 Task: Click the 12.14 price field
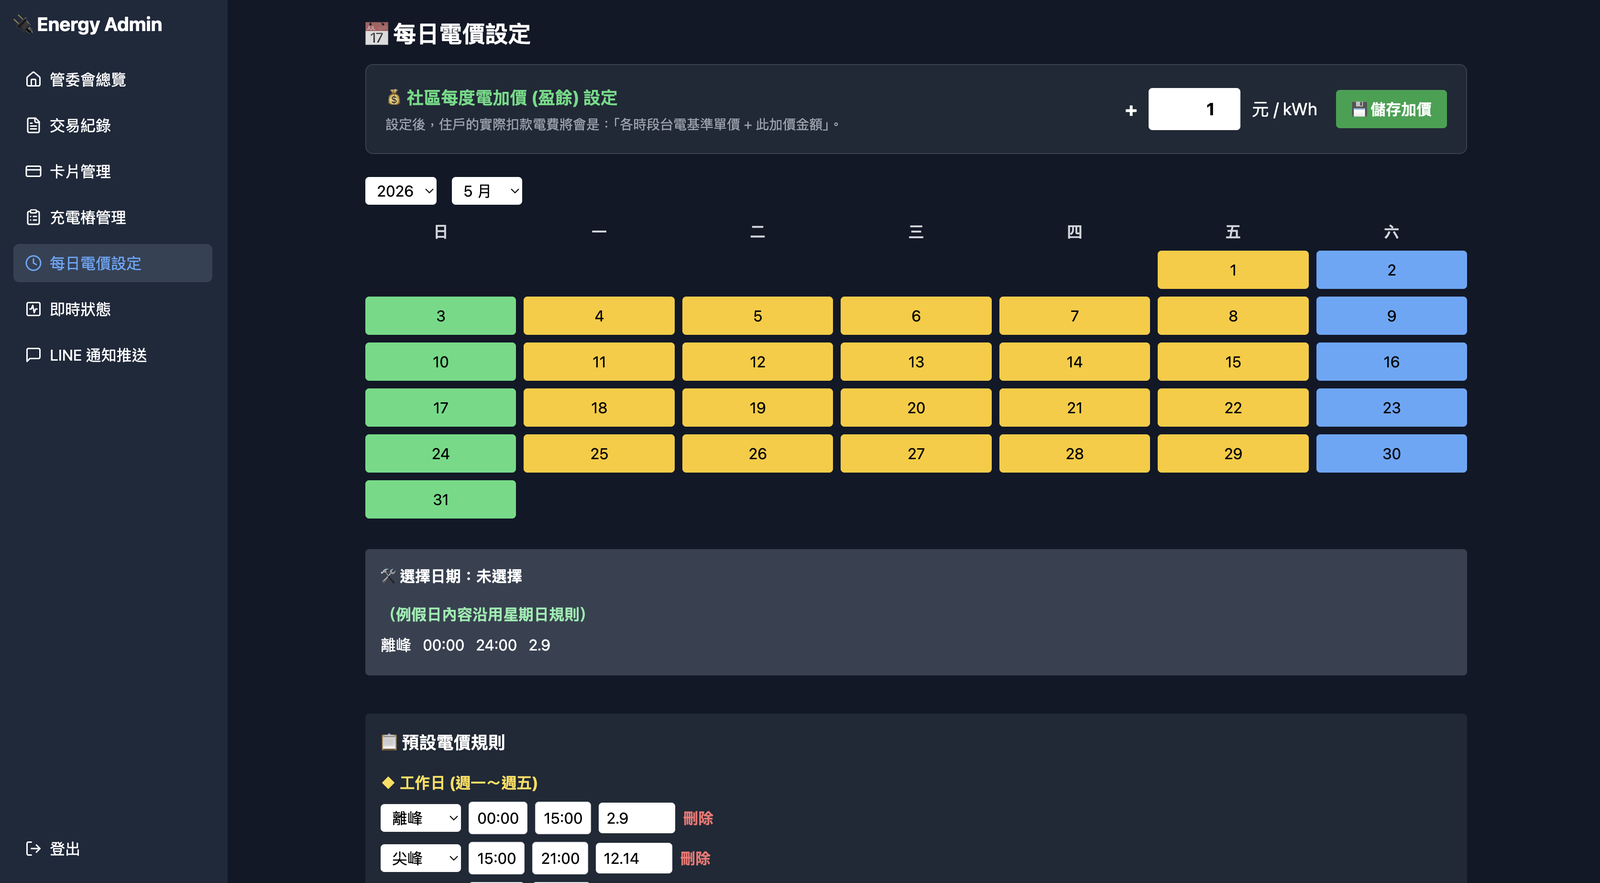[x=634, y=858]
